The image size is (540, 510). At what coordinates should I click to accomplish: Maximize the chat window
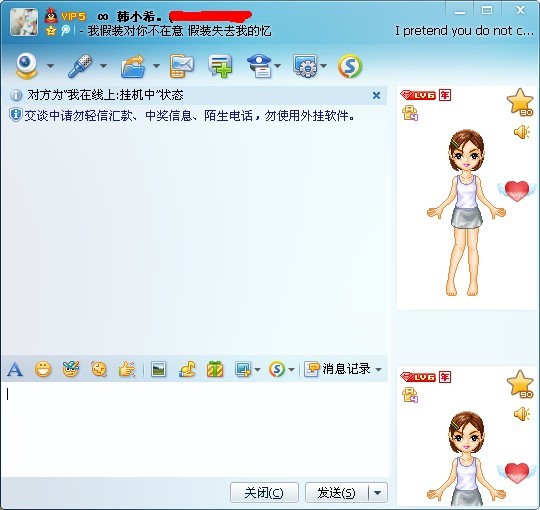tap(487, 10)
